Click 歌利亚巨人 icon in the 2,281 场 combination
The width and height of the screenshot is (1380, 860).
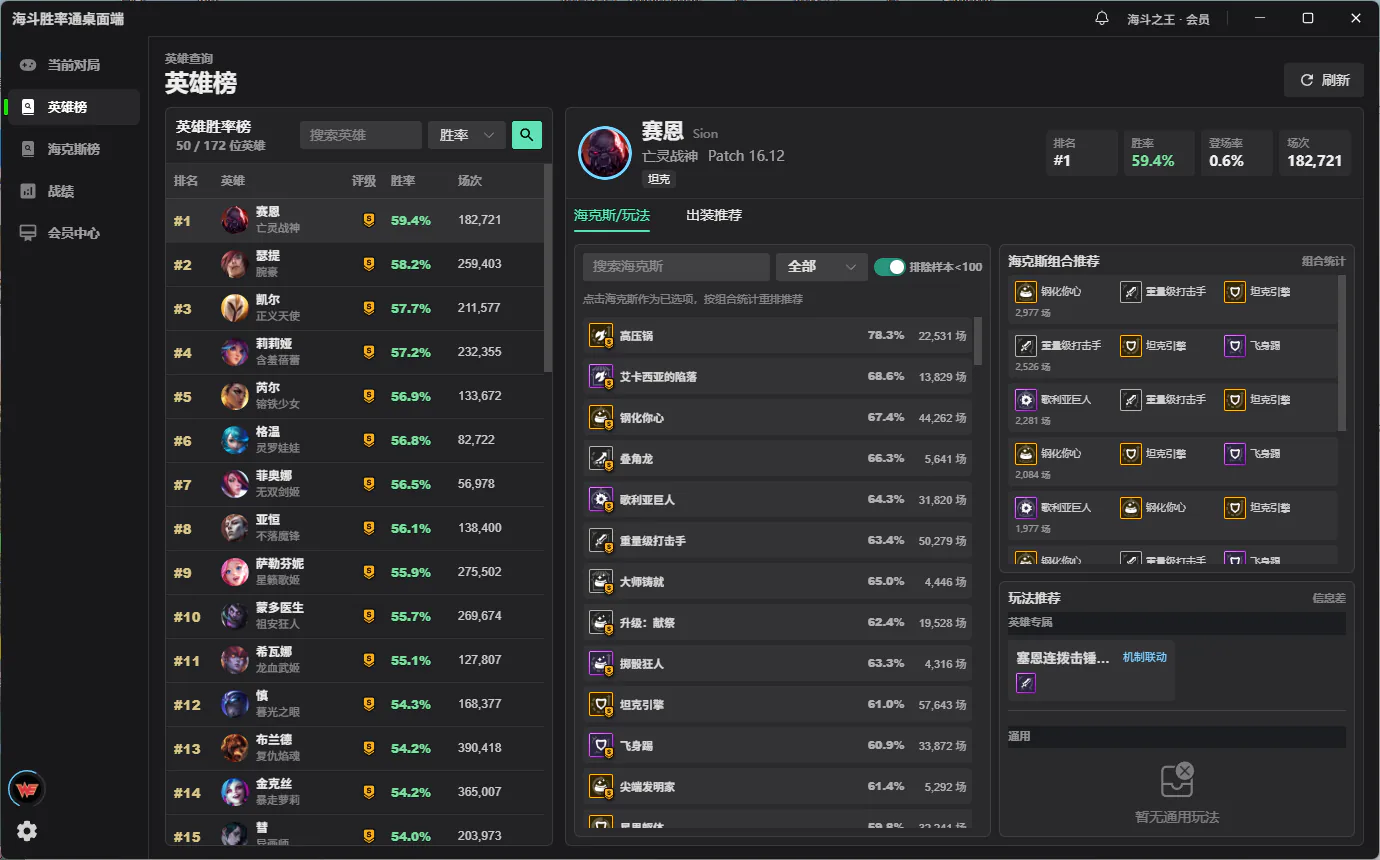[x=1026, y=400]
